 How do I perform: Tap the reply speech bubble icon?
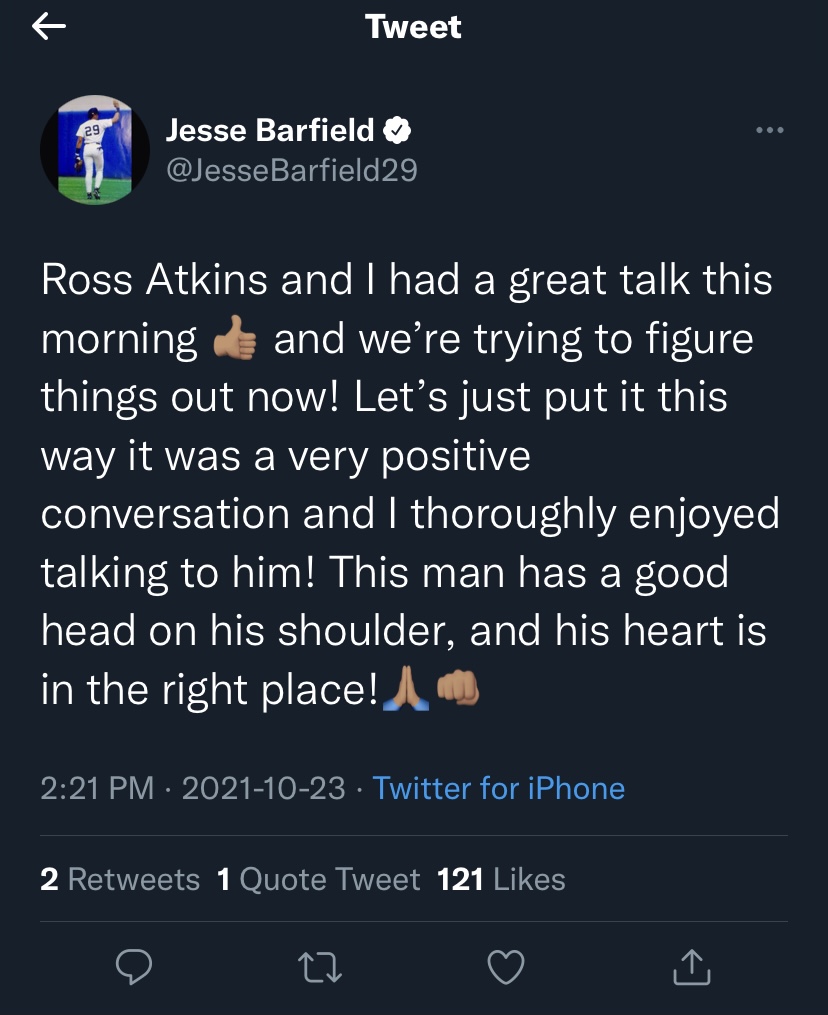coord(133,965)
